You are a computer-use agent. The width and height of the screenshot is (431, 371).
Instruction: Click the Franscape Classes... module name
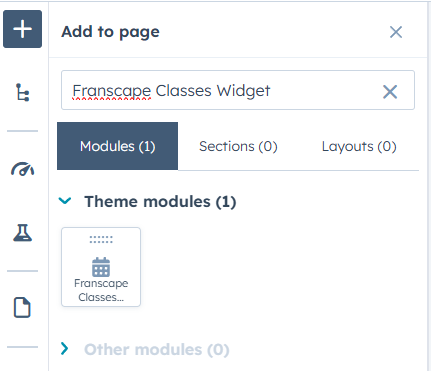(x=101, y=290)
